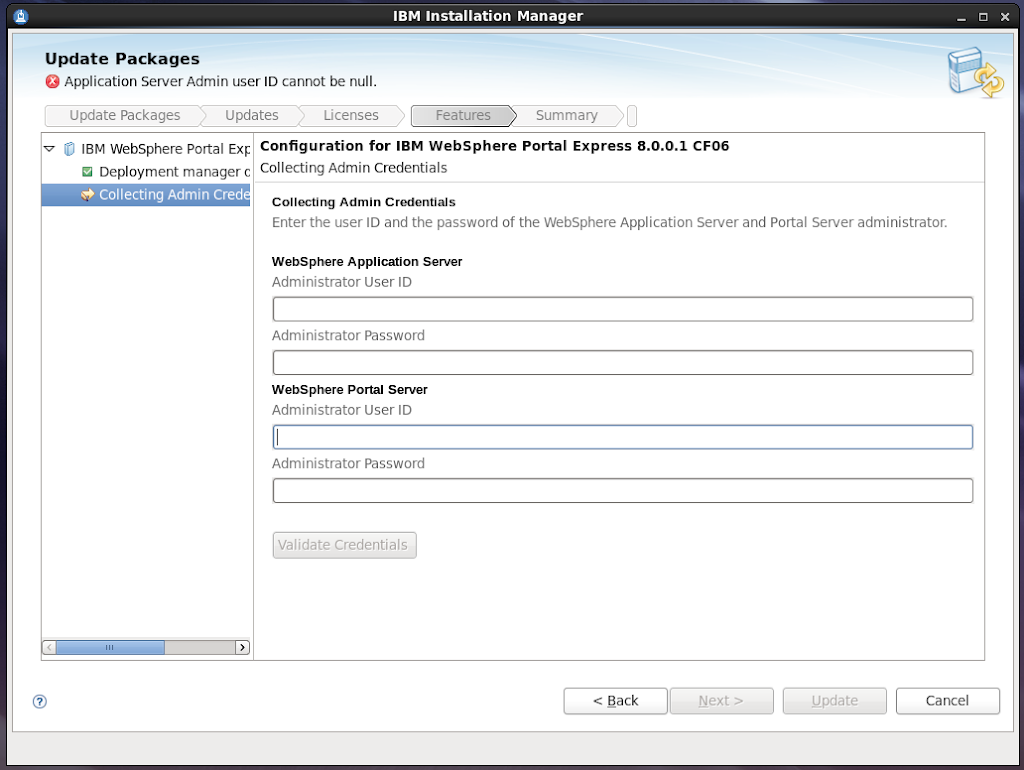Viewport: 1024px width, 770px height.
Task: Click the IBM WebSphere Portal package icon
Action: click(x=69, y=149)
